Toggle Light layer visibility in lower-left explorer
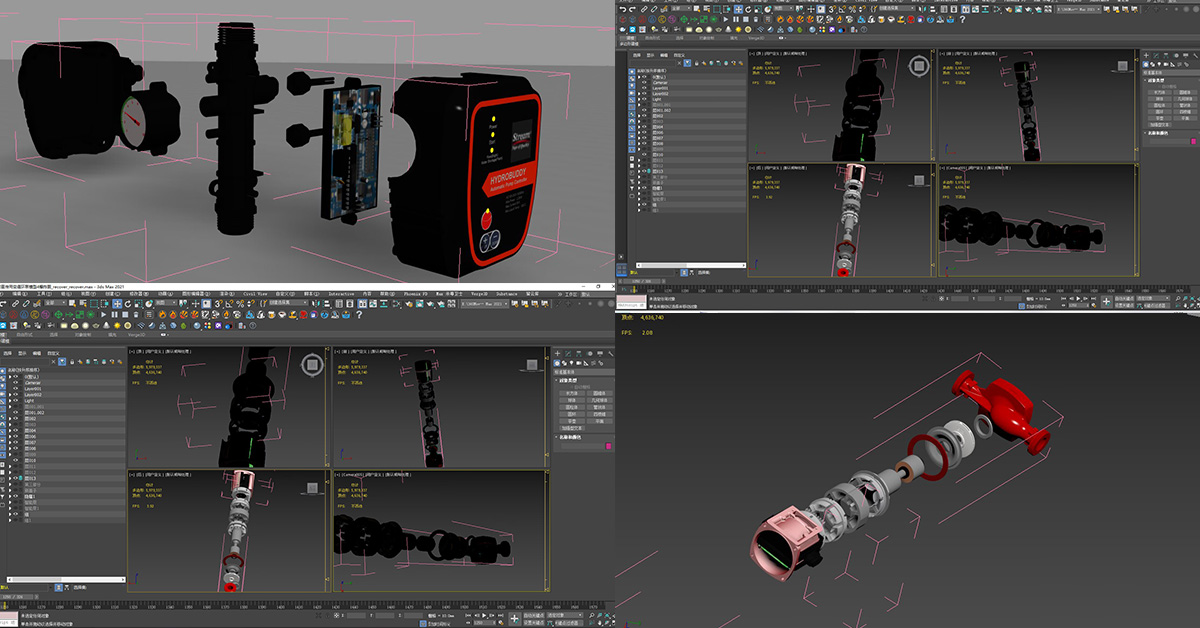This screenshot has height=628, width=1200. pos(16,401)
